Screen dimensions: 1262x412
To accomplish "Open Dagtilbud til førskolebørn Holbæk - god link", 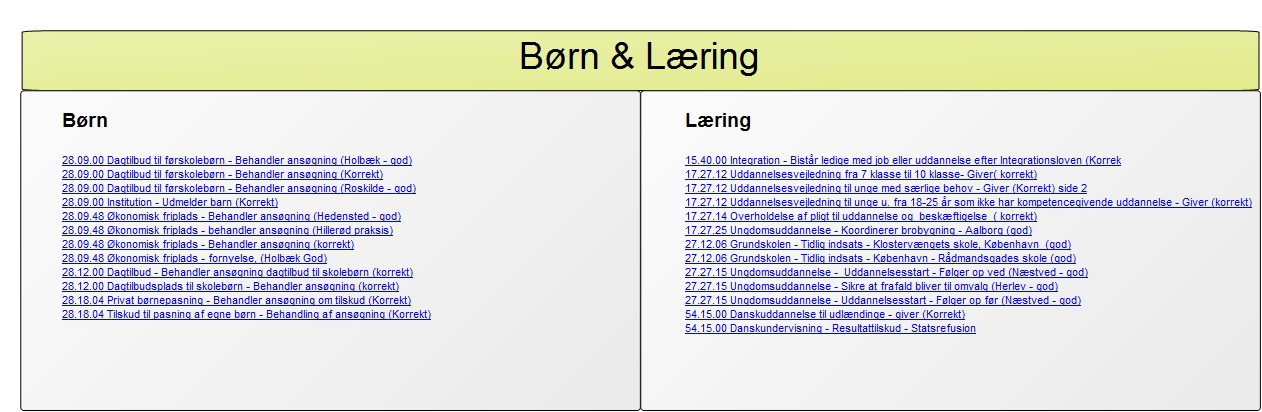I will [x=237, y=160].
